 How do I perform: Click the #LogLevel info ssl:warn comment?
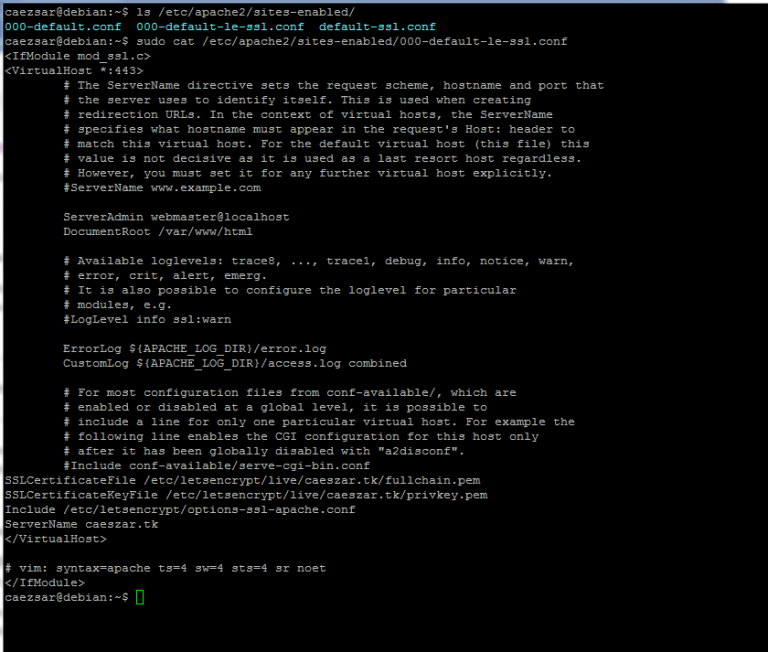[x=147, y=319]
